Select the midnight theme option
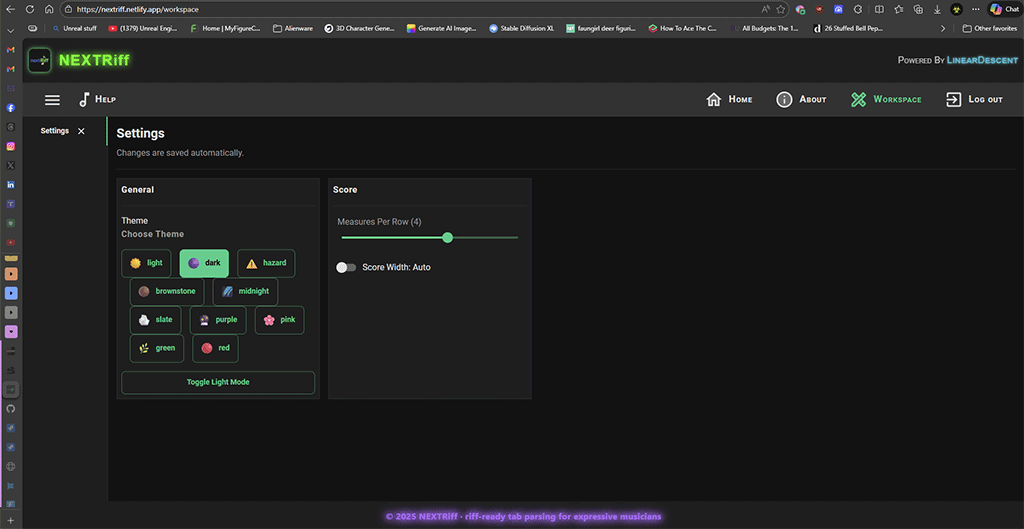Screen dimensions: 1024x529 pyautogui.click(x=245, y=291)
